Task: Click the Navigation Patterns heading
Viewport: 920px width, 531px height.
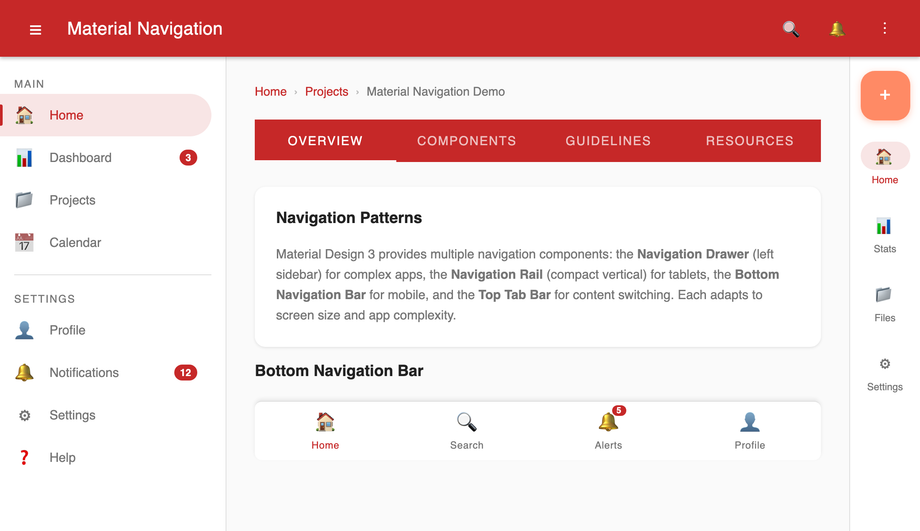Action: (x=349, y=218)
